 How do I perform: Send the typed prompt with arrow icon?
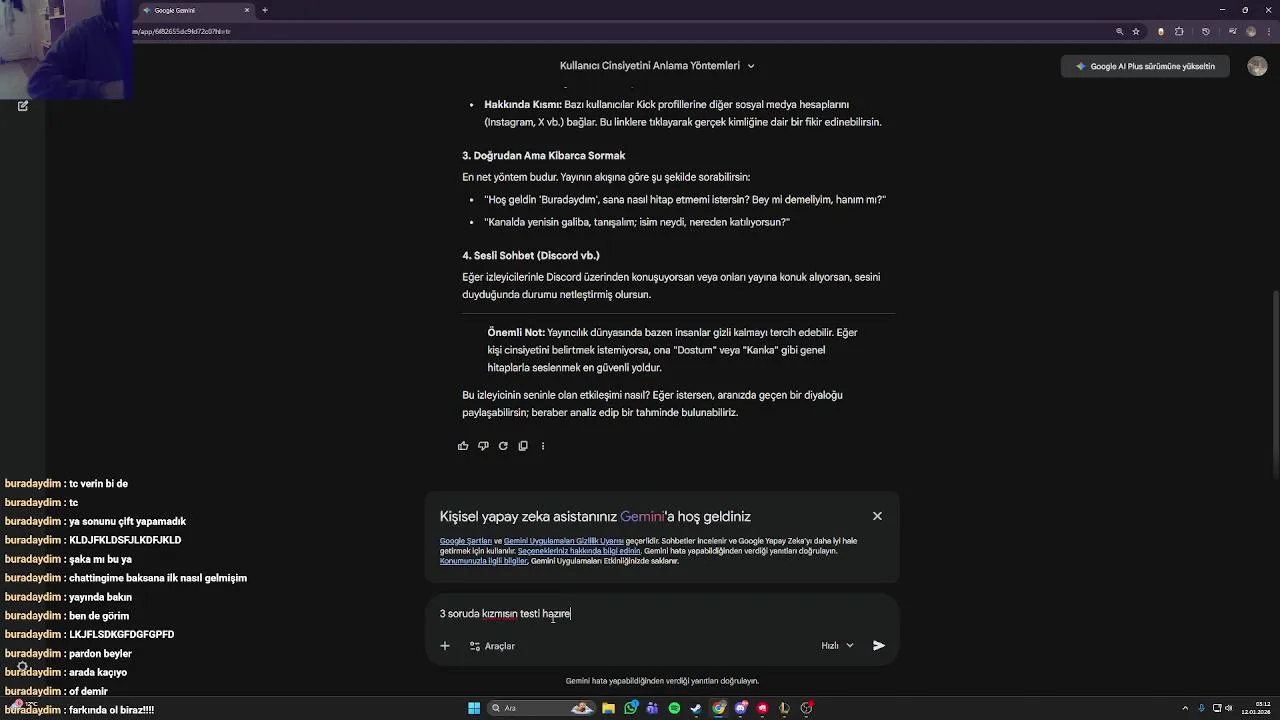point(879,646)
